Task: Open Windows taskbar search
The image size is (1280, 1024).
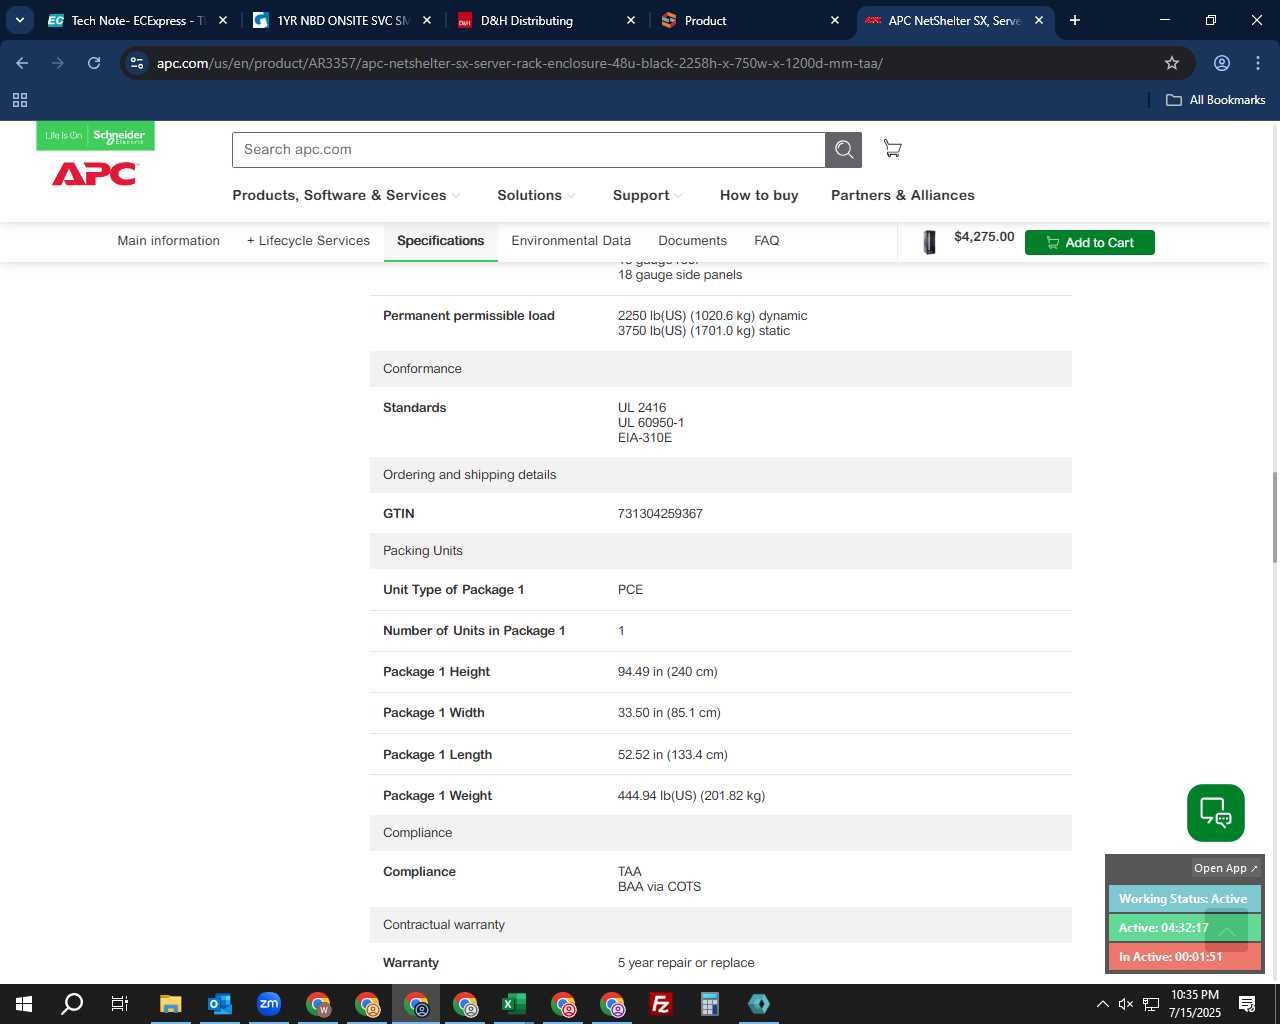Action: [x=72, y=1004]
